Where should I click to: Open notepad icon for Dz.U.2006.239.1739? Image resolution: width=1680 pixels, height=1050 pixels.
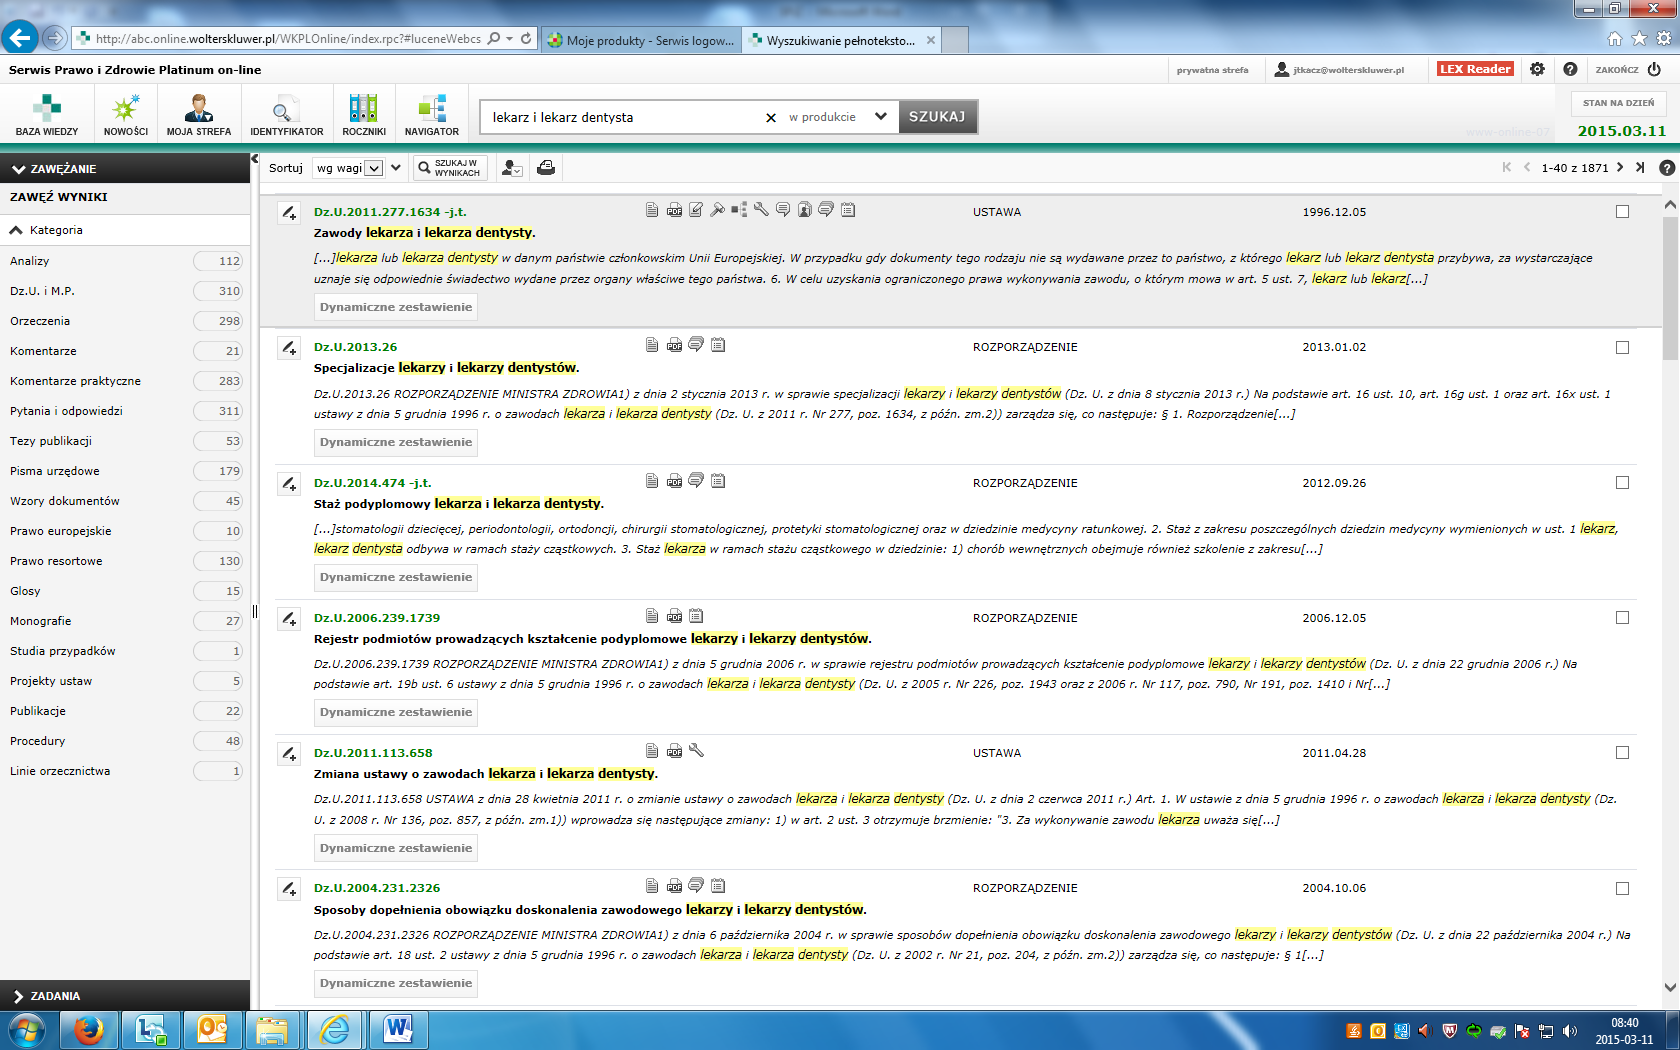click(x=697, y=616)
